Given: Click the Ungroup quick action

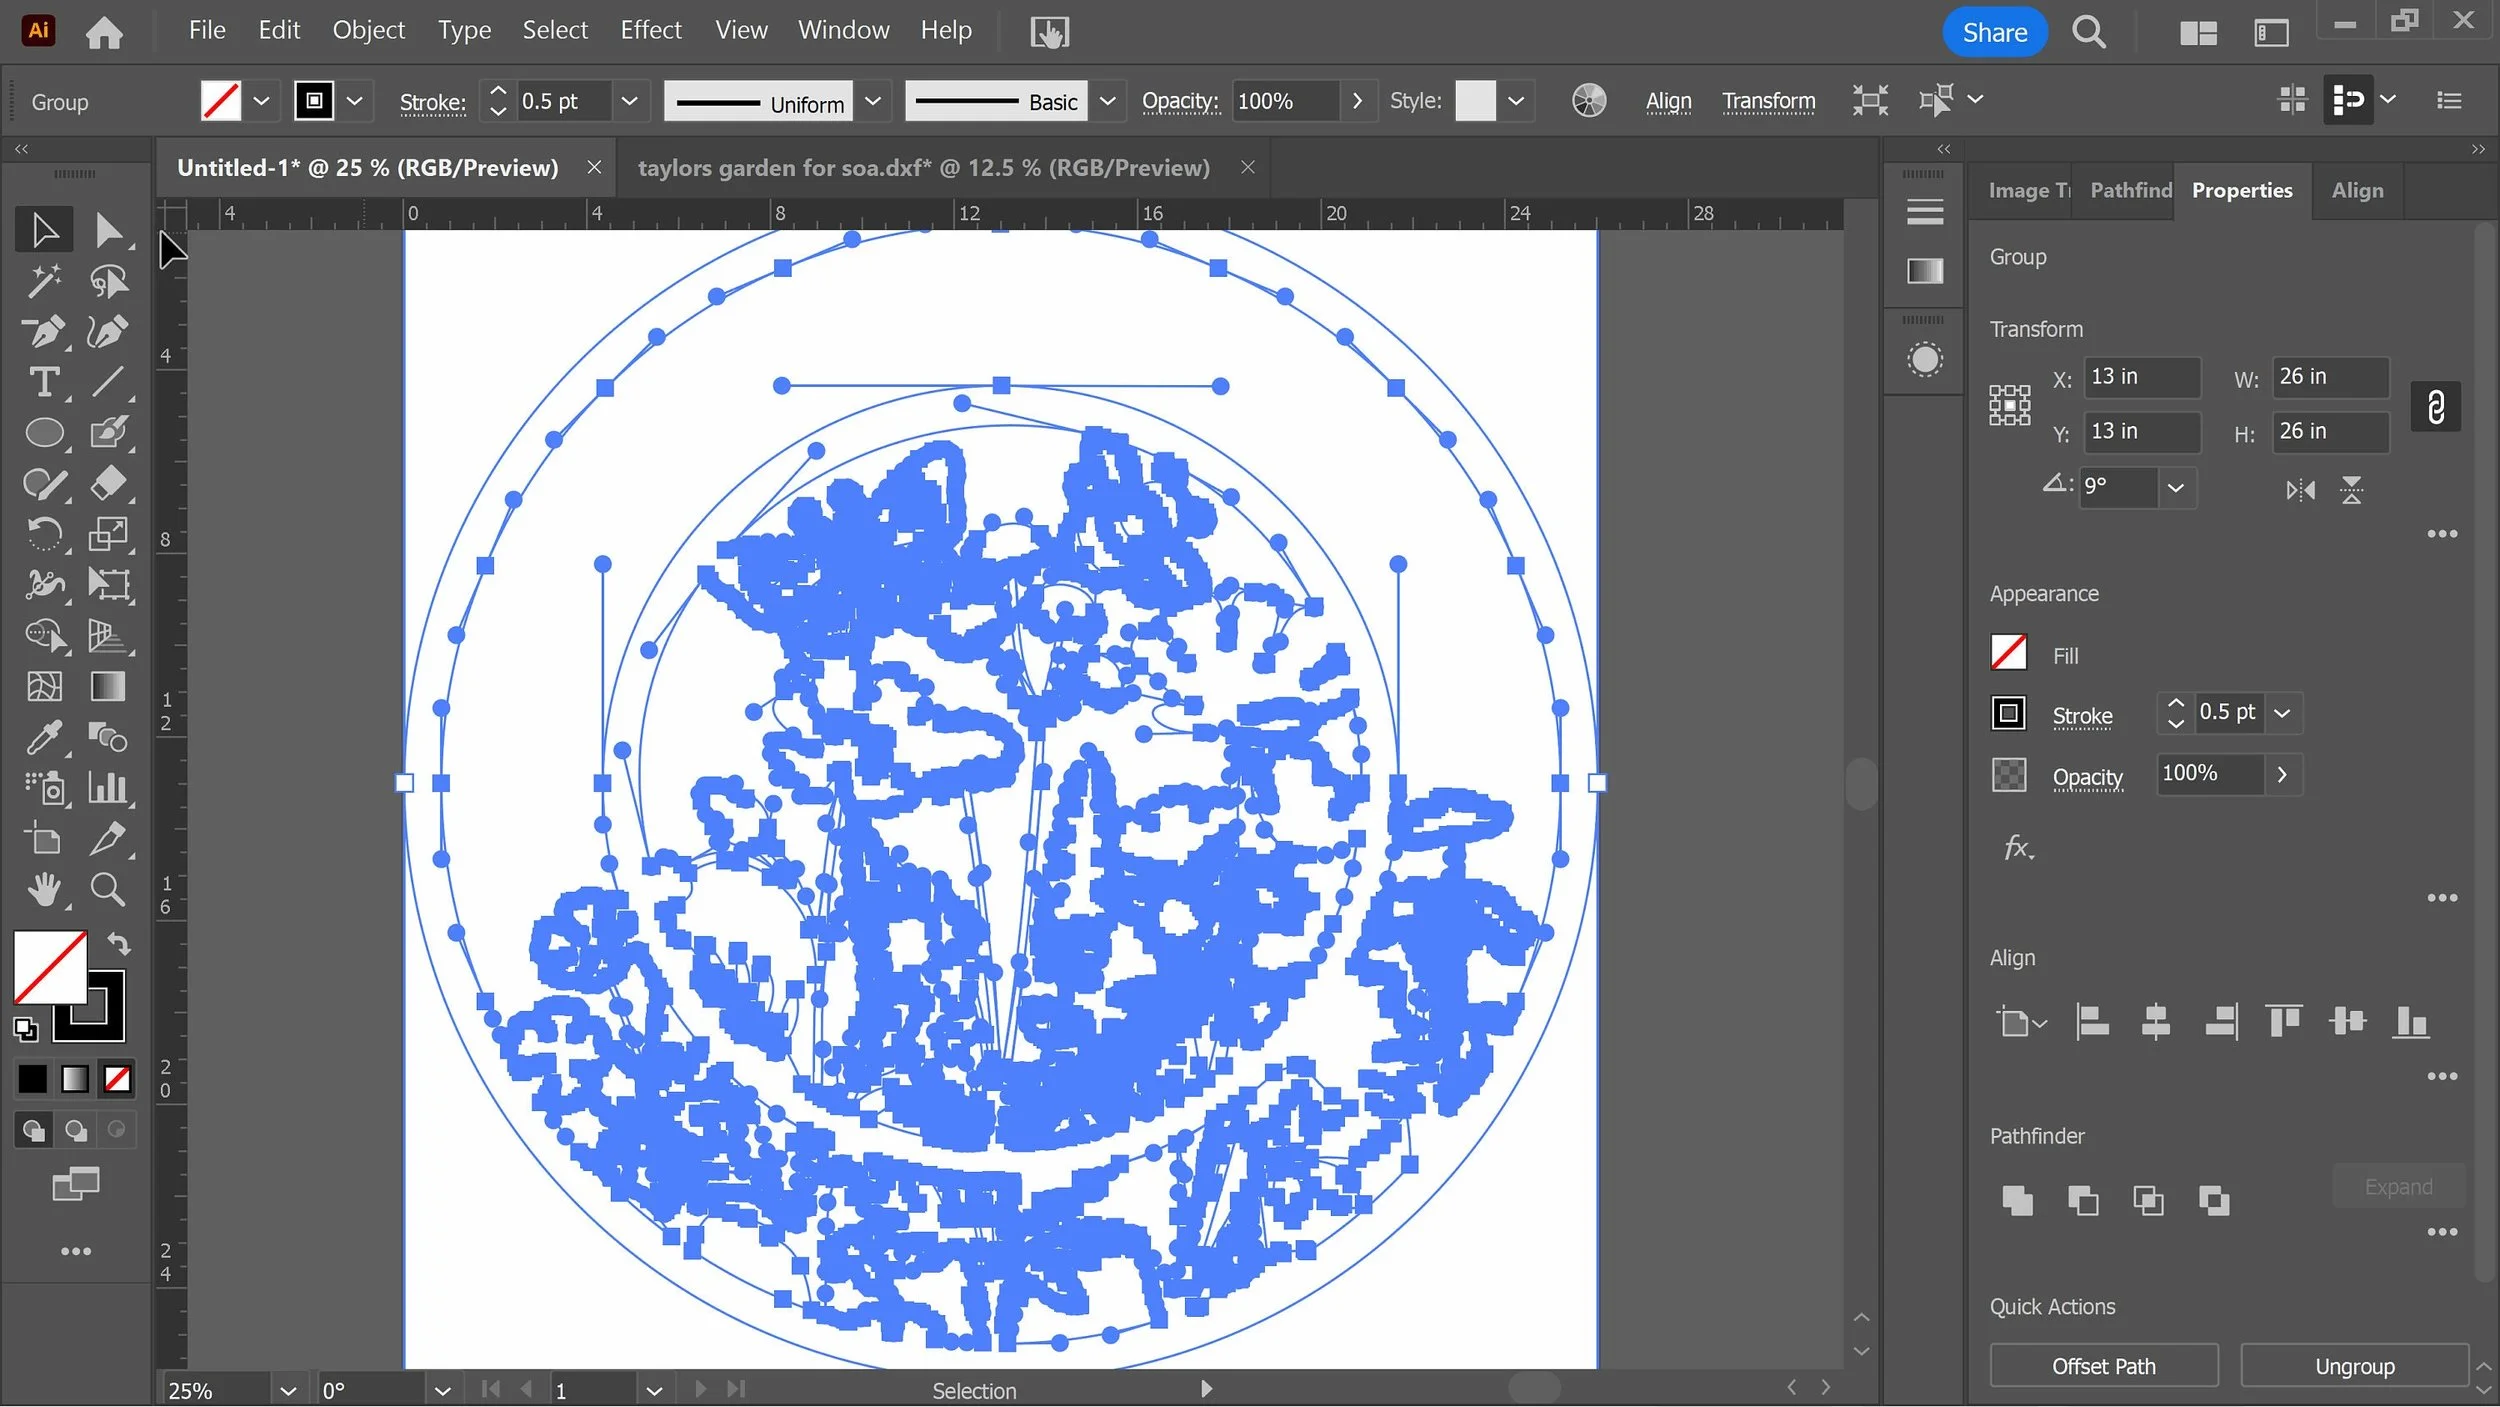Looking at the screenshot, I should (2354, 1366).
